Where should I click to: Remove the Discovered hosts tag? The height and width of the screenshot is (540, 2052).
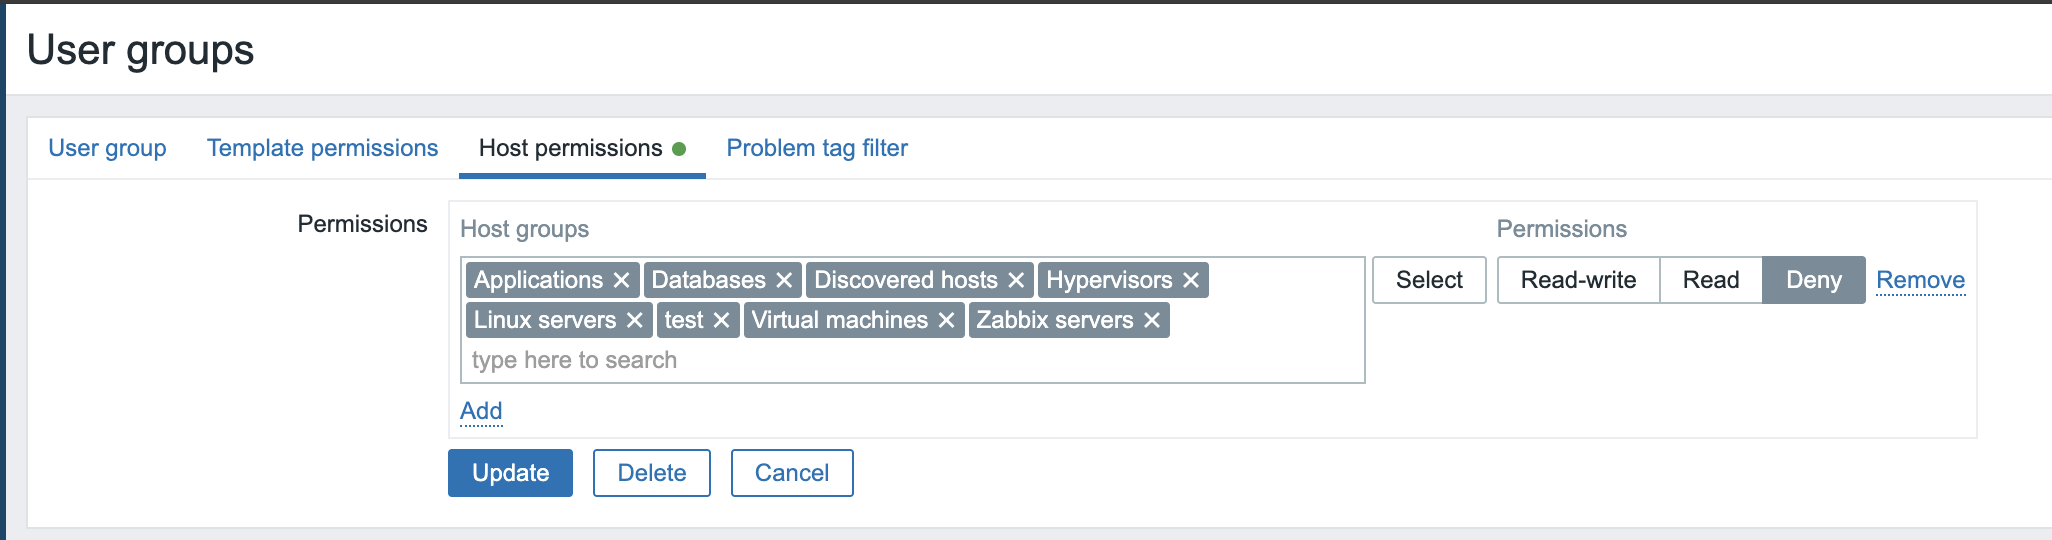coord(1016,280)
